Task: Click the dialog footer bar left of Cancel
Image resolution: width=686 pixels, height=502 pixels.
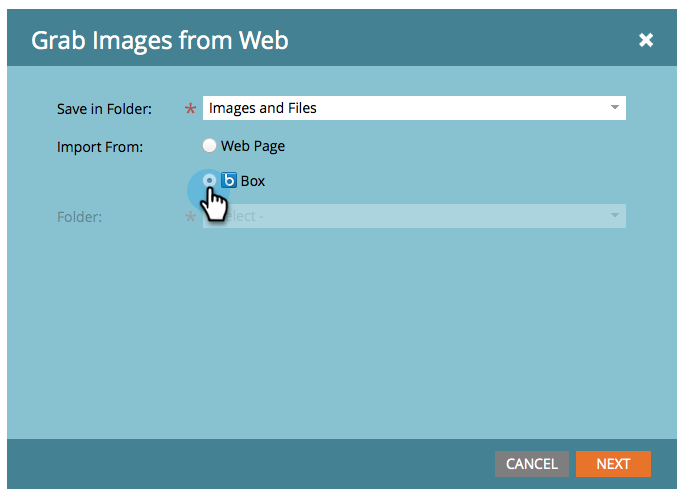Action: 251,464
